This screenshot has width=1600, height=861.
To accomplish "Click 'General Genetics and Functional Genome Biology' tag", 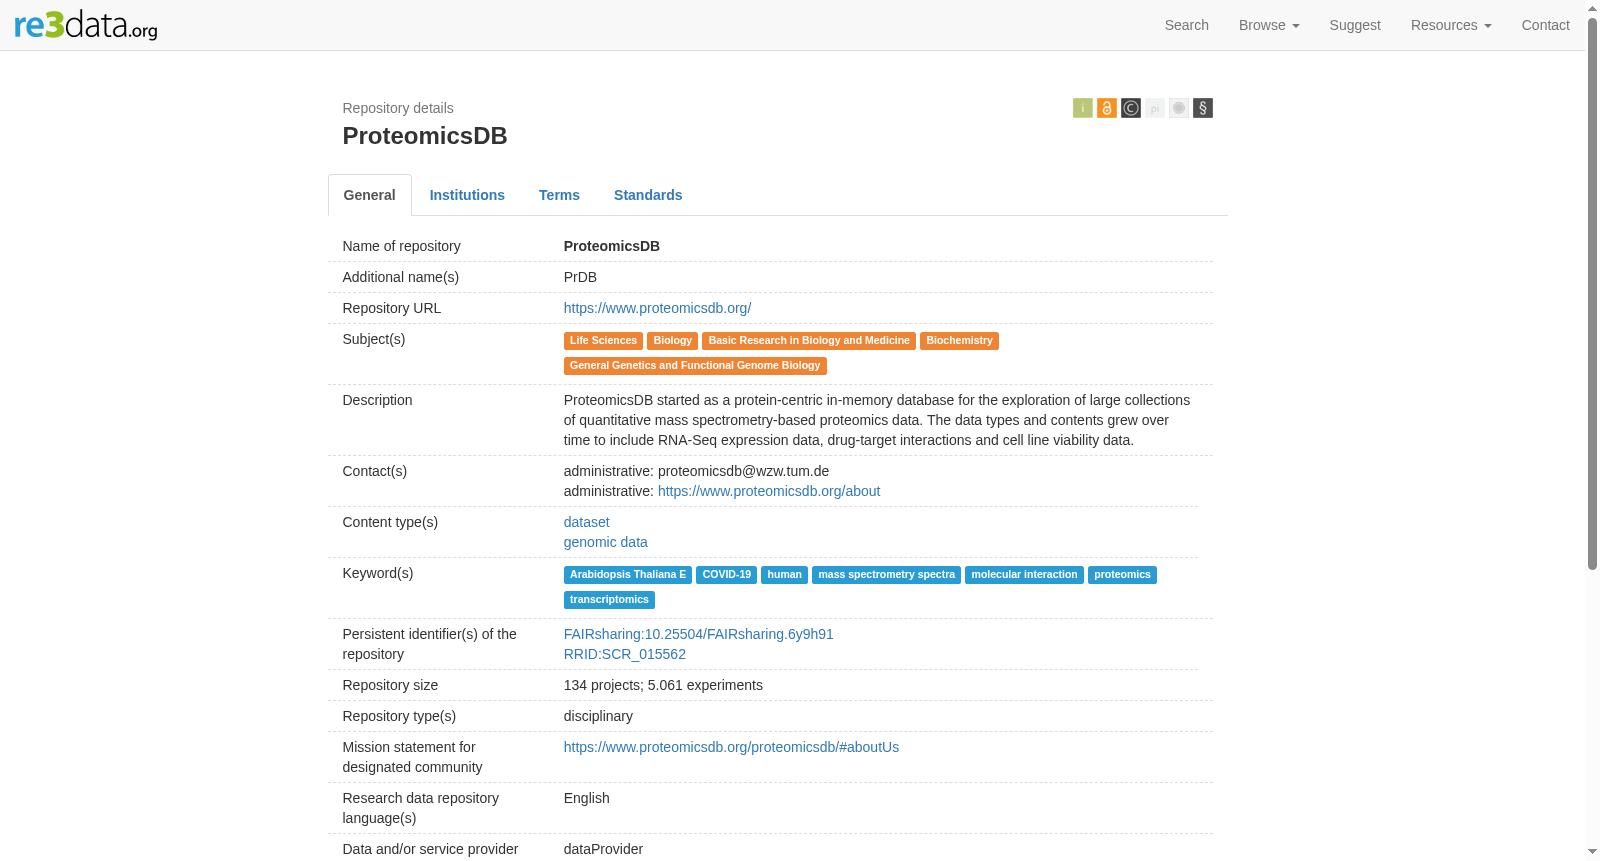I will (695, 366).
